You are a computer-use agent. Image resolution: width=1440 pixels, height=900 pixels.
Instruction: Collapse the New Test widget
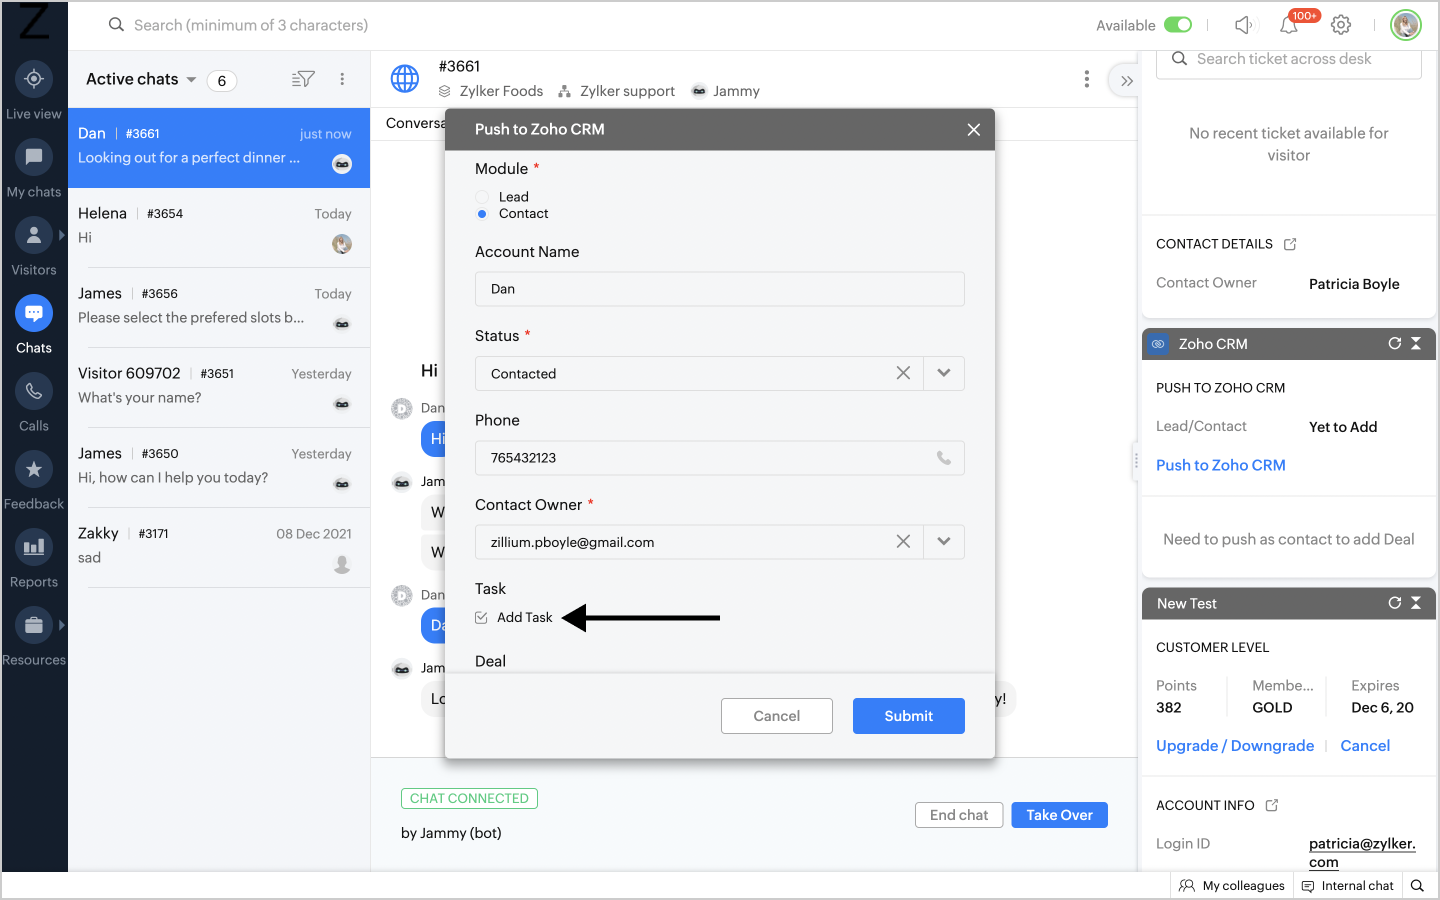tap(1416, 603)
